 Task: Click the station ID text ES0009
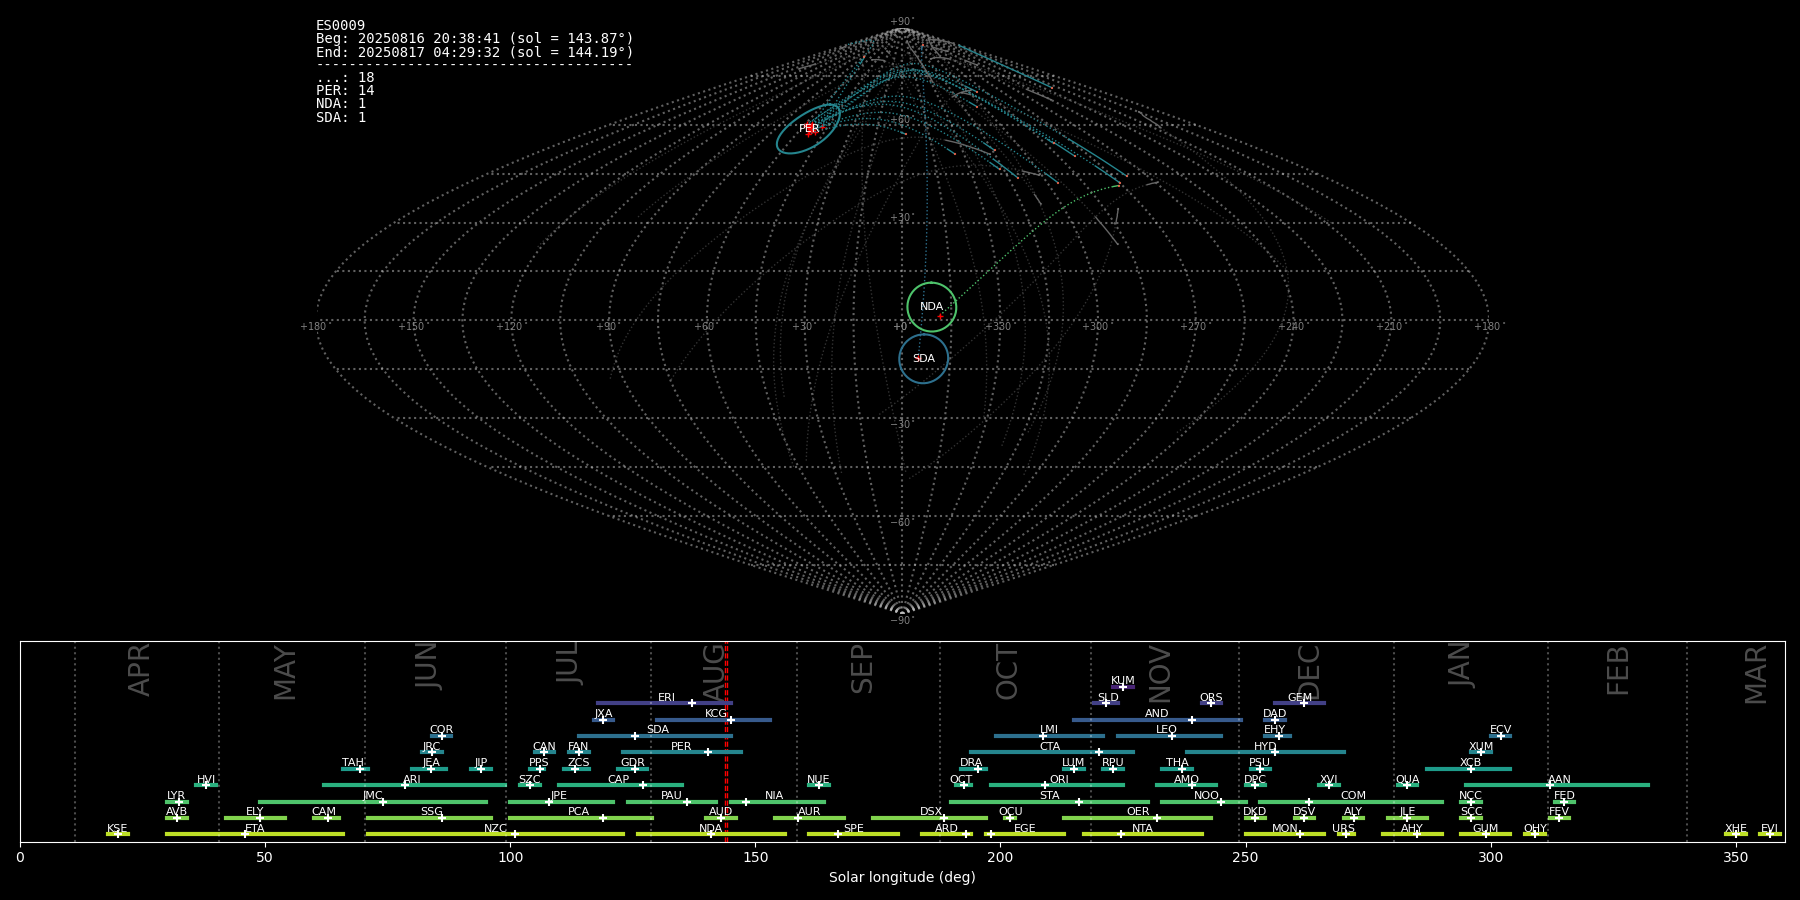340,26
